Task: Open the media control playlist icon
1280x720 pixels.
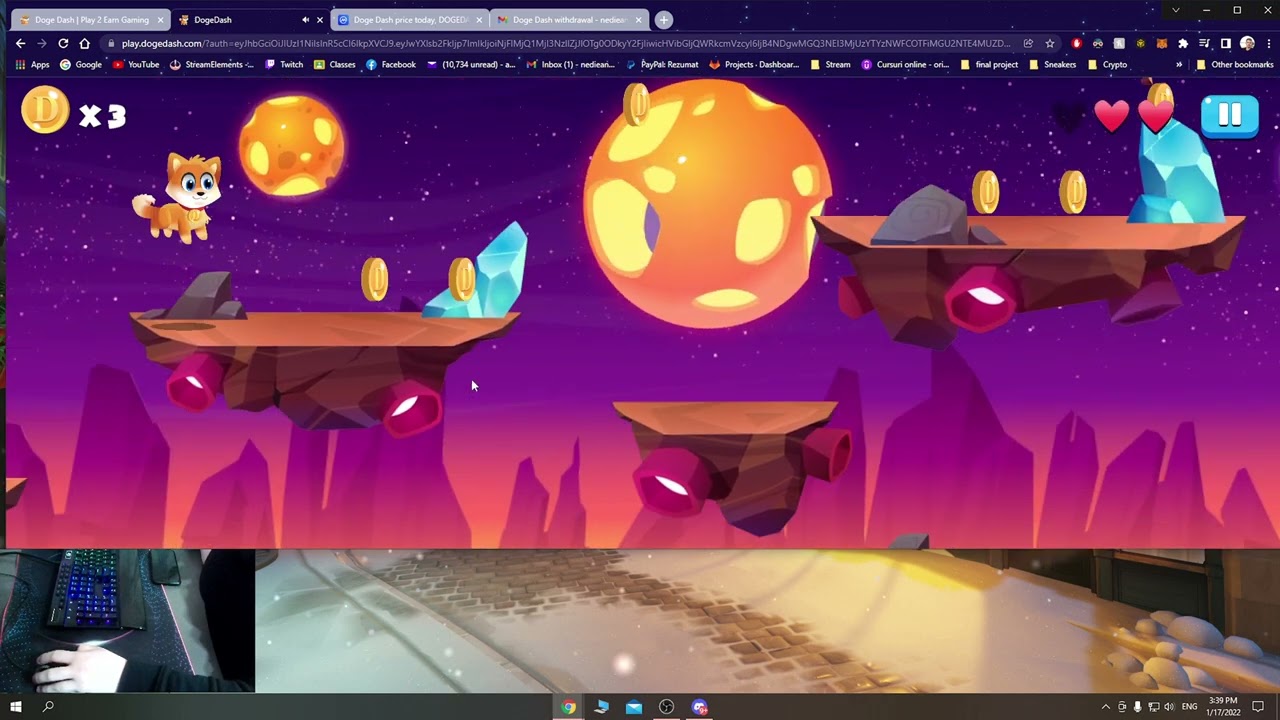Action: click(x=1204, y=43)
